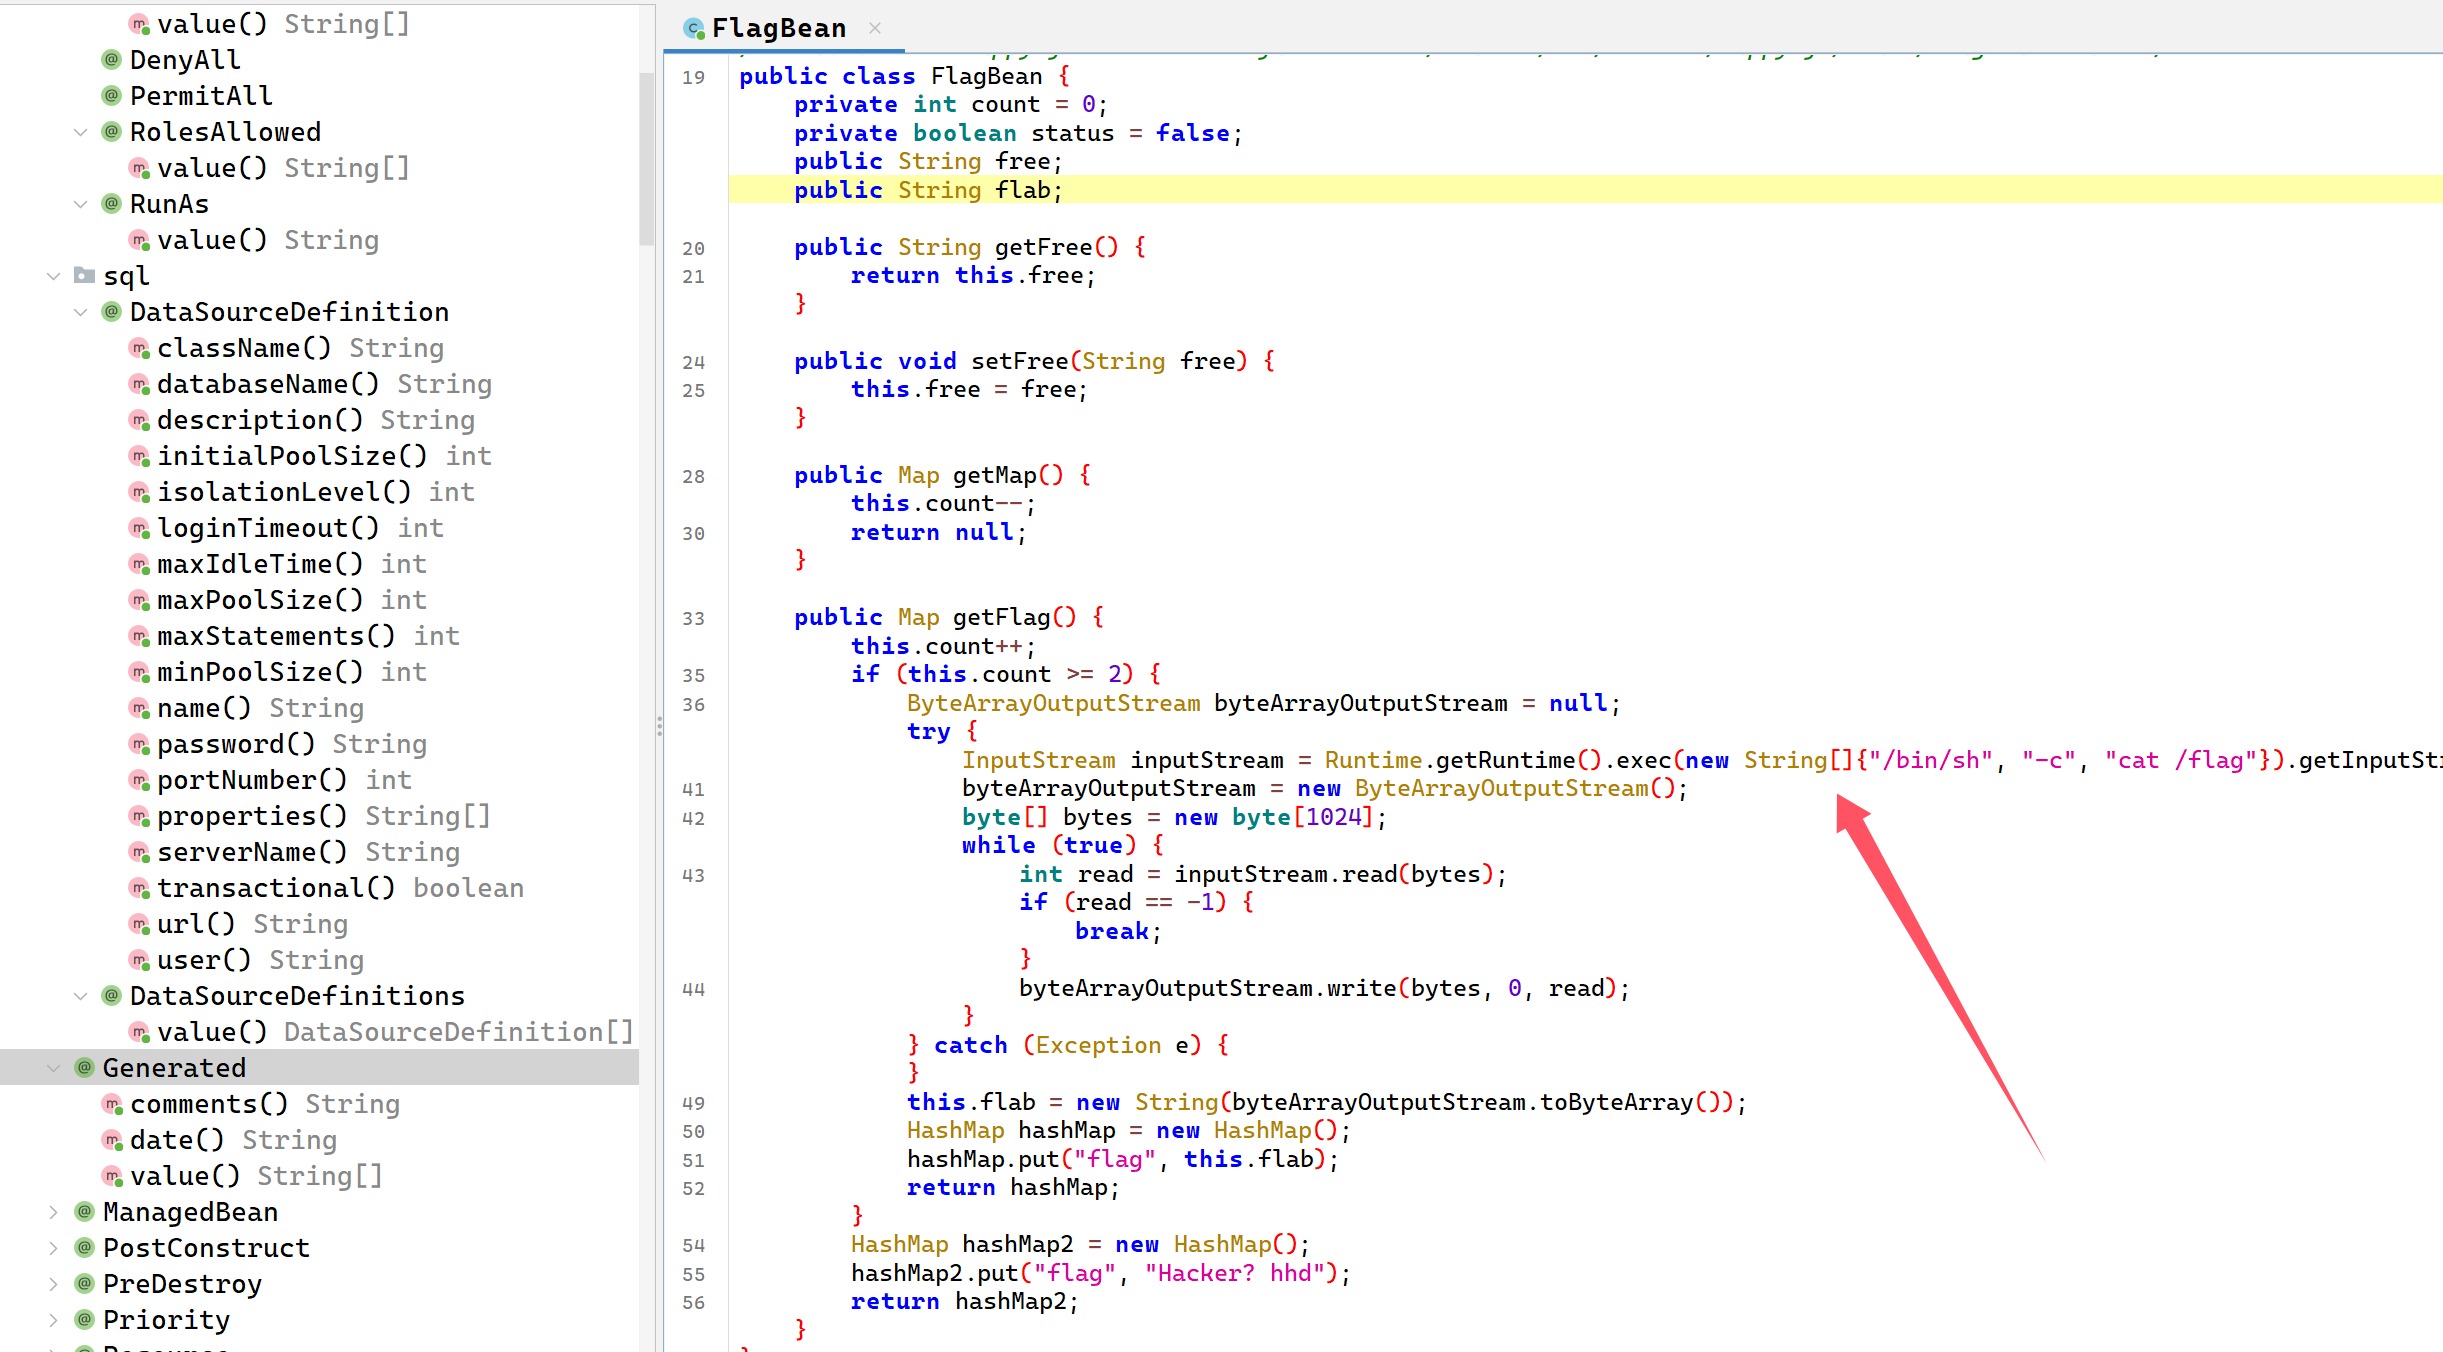The width and height of the screenshot is (2443, 1352).
Task: Click the sql package folder icon
Action: click(x=85, y=276)
